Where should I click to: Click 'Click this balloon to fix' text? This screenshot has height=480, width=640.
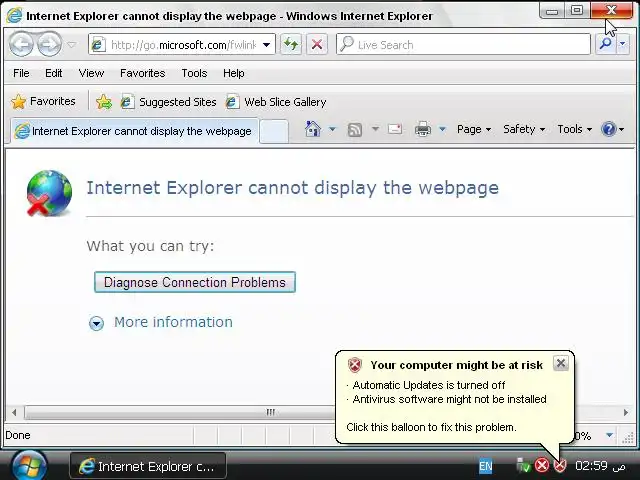pos(431,427)
